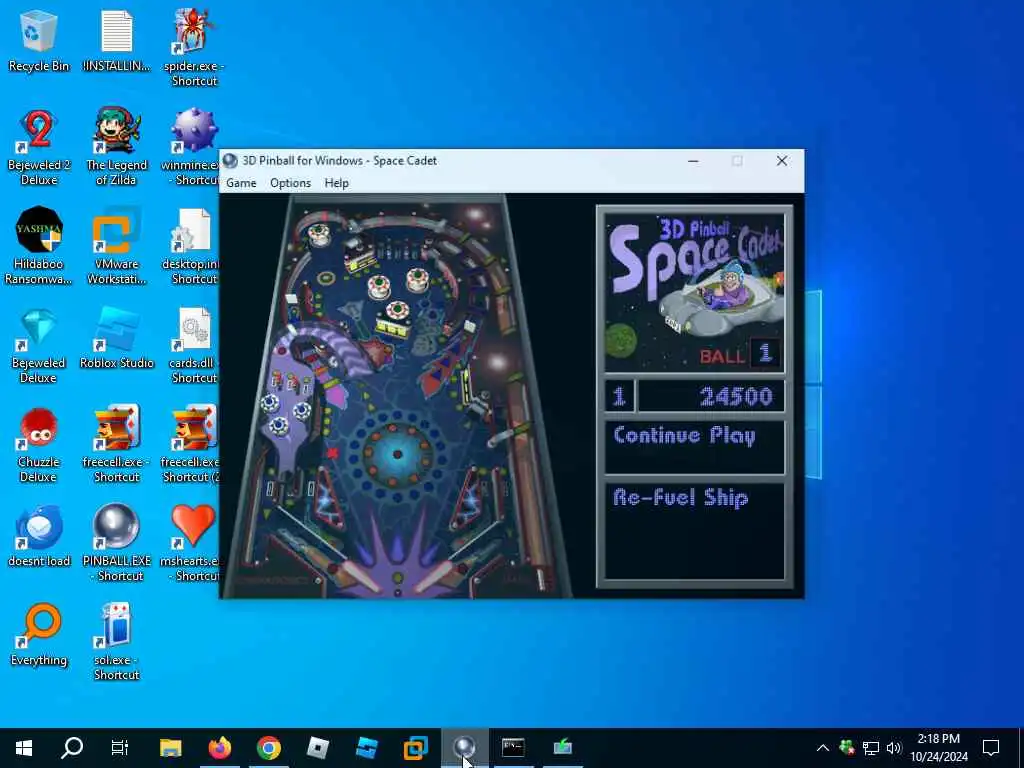Open Task View from the taskbar
The height and width of the screenshot is (768, 1024).
point(120,748)
